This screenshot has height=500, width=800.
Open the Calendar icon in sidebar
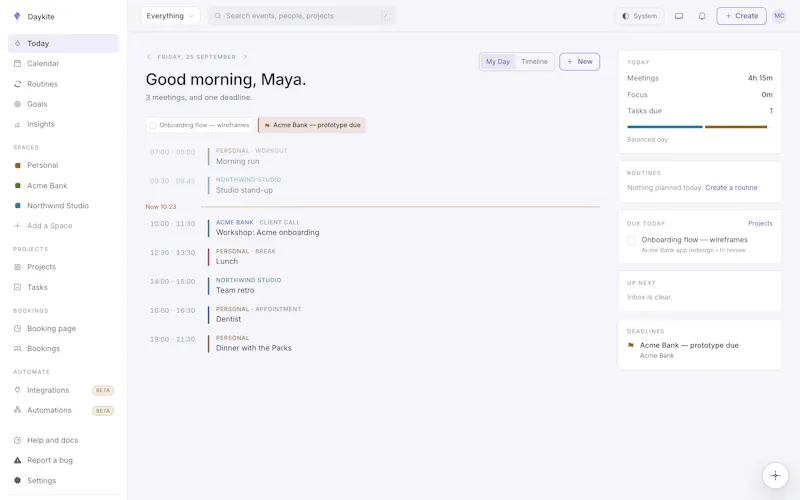(x=17, y=63)
